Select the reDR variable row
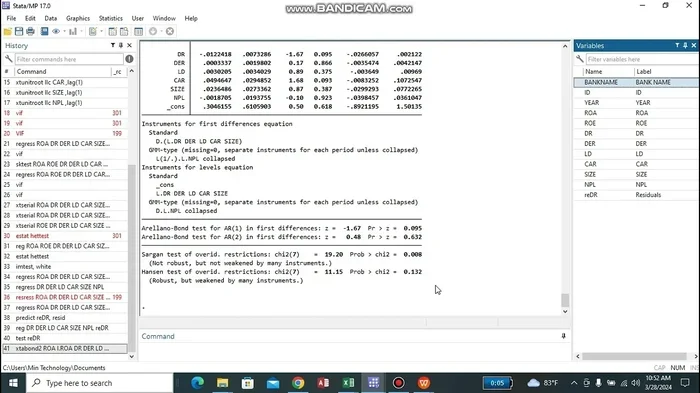The image size is (700, 393). (x=637, y=195)
